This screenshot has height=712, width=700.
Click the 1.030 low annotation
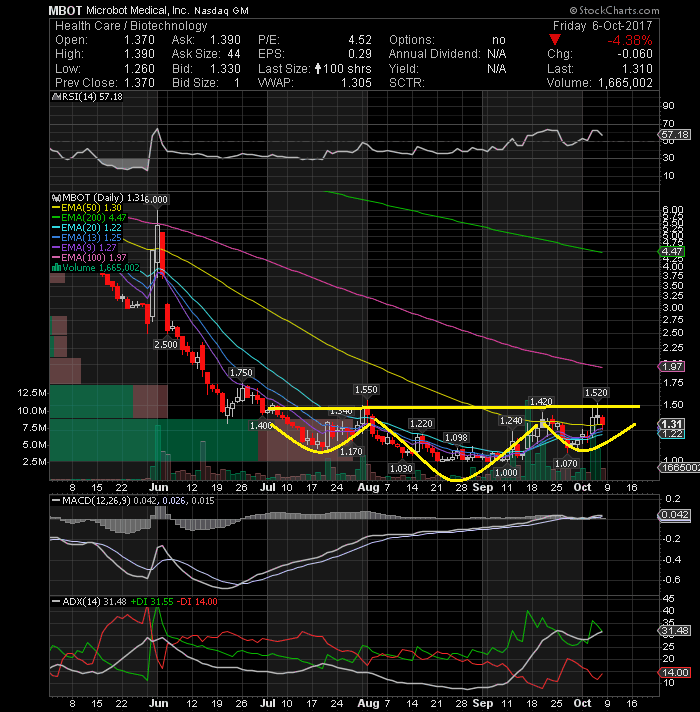[401, 469]
